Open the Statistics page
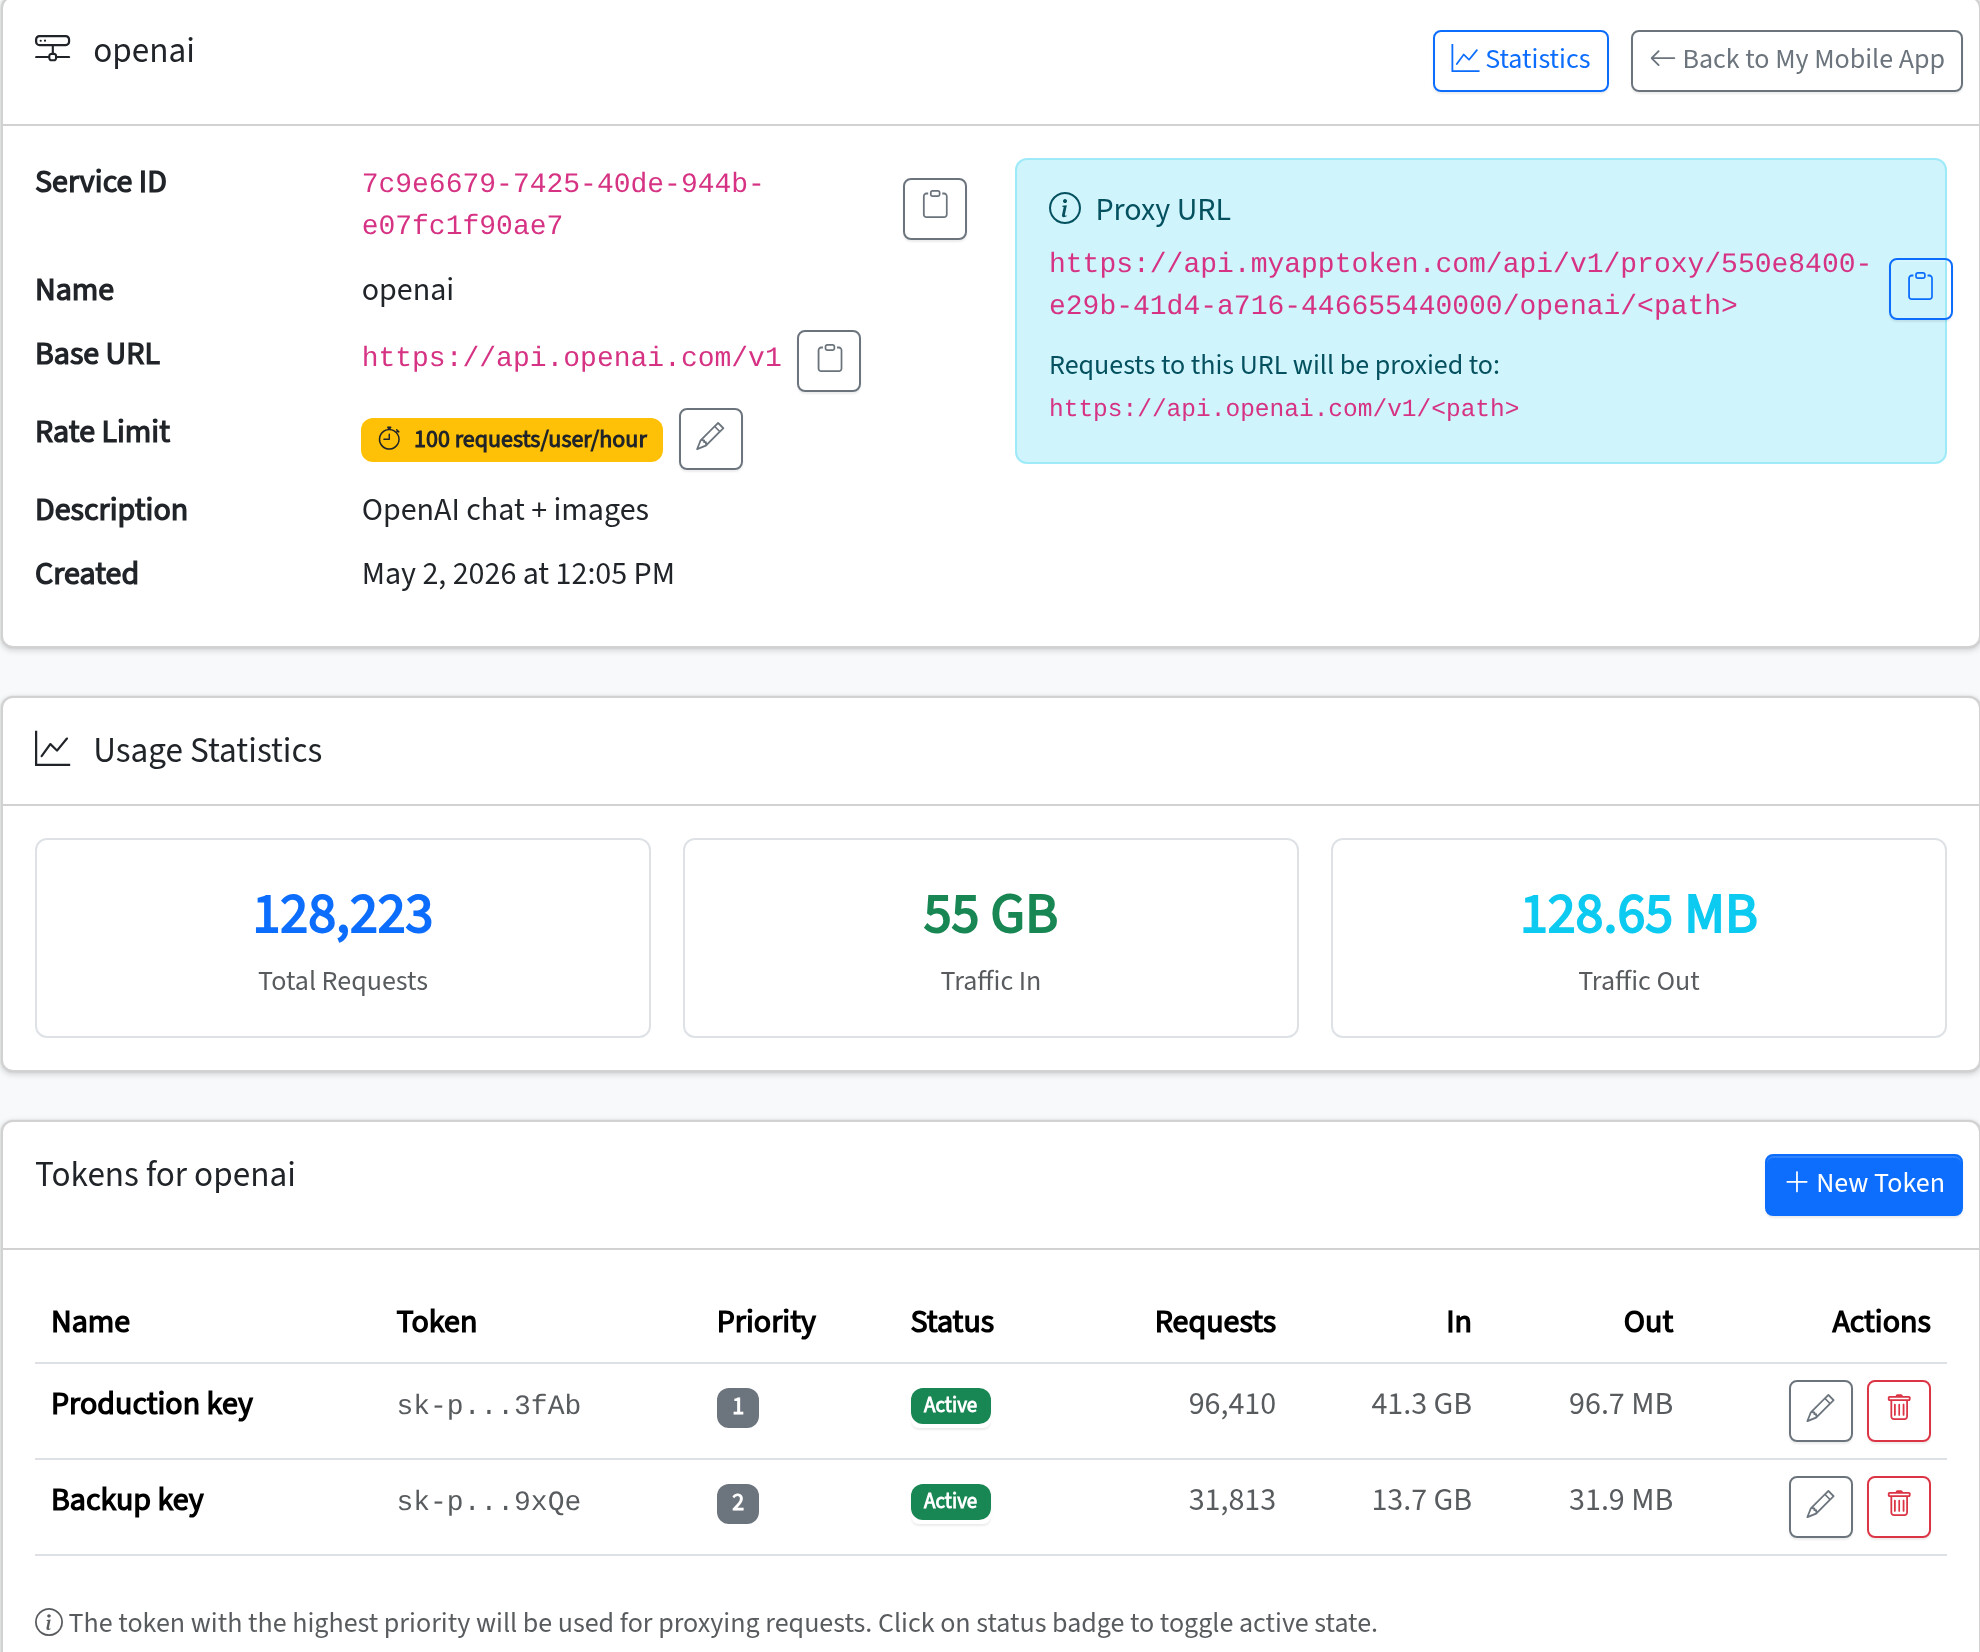The height and width of the screenshot is (1652, 1980). pos(1520,60)
